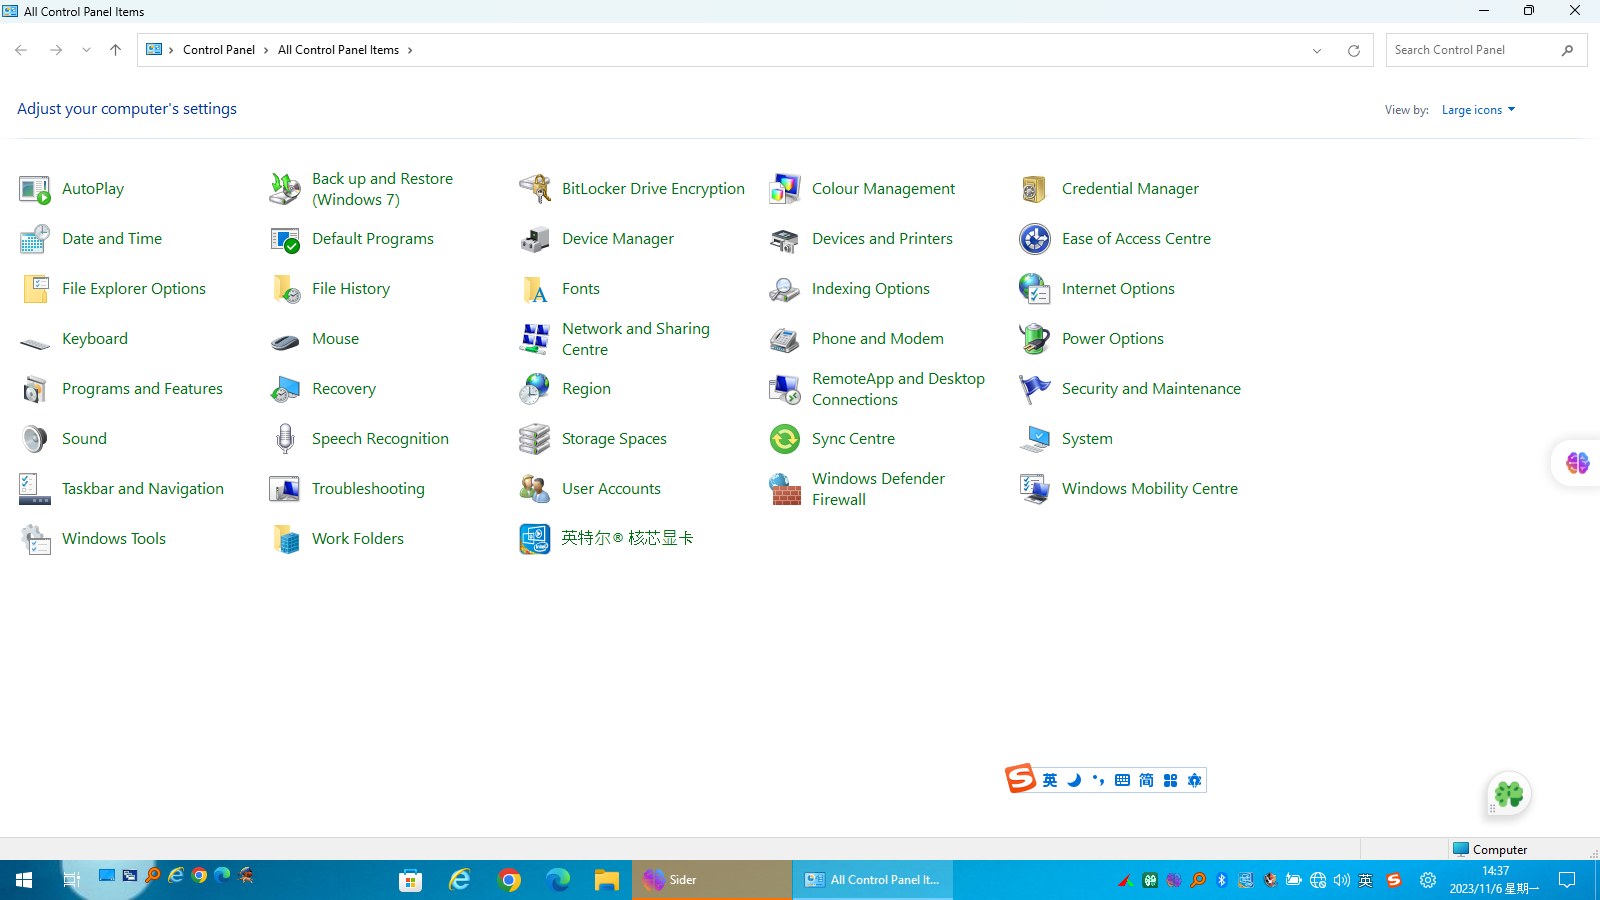1600x900 pixels.
Task: Click the Keyboard icon
Action: 35,343
